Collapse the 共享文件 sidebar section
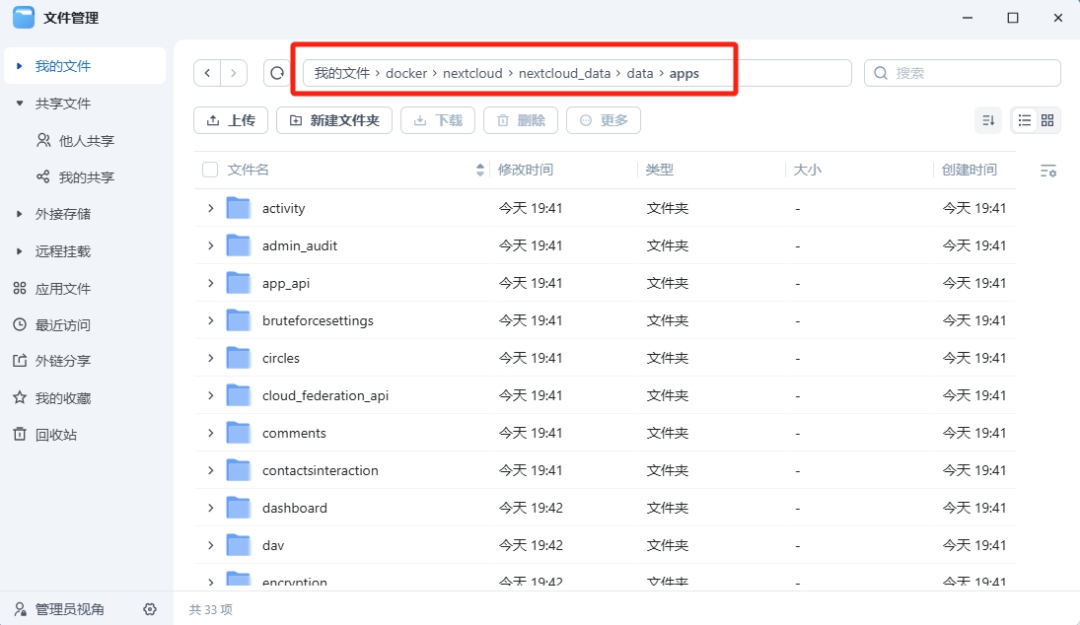Image resolution: width=1080 pixels, height=625 pixels. click(x=19, y=103)
